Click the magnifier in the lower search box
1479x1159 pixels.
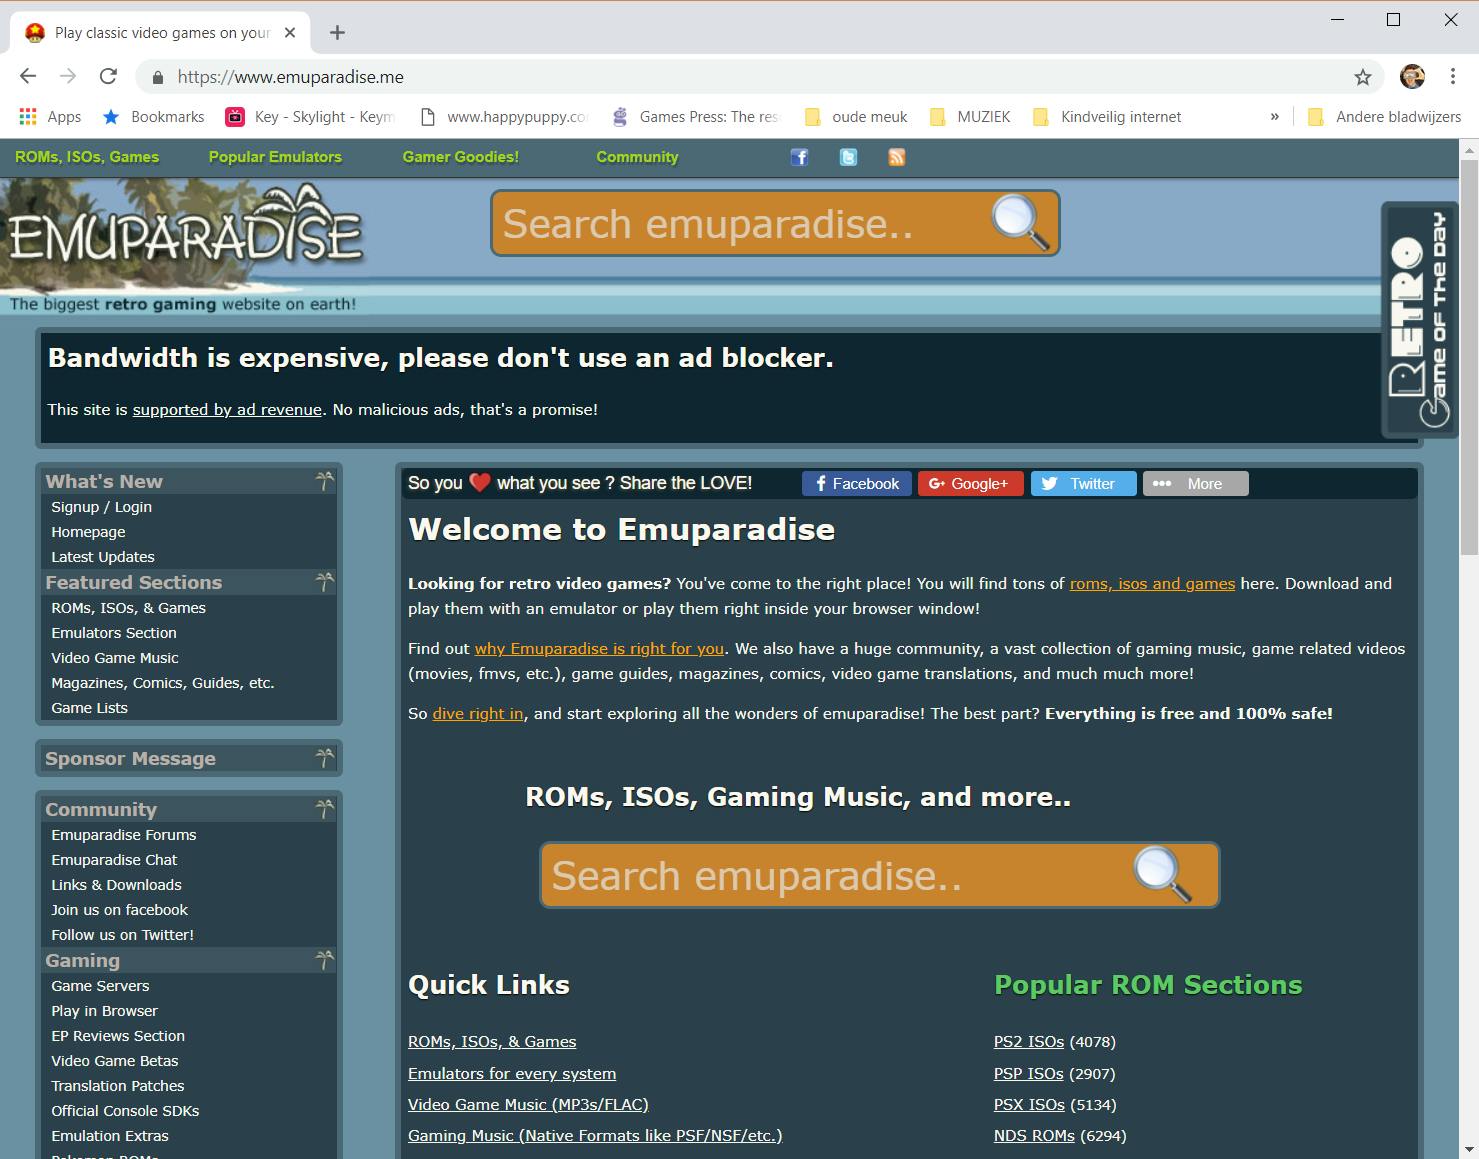click(1163, 874)
